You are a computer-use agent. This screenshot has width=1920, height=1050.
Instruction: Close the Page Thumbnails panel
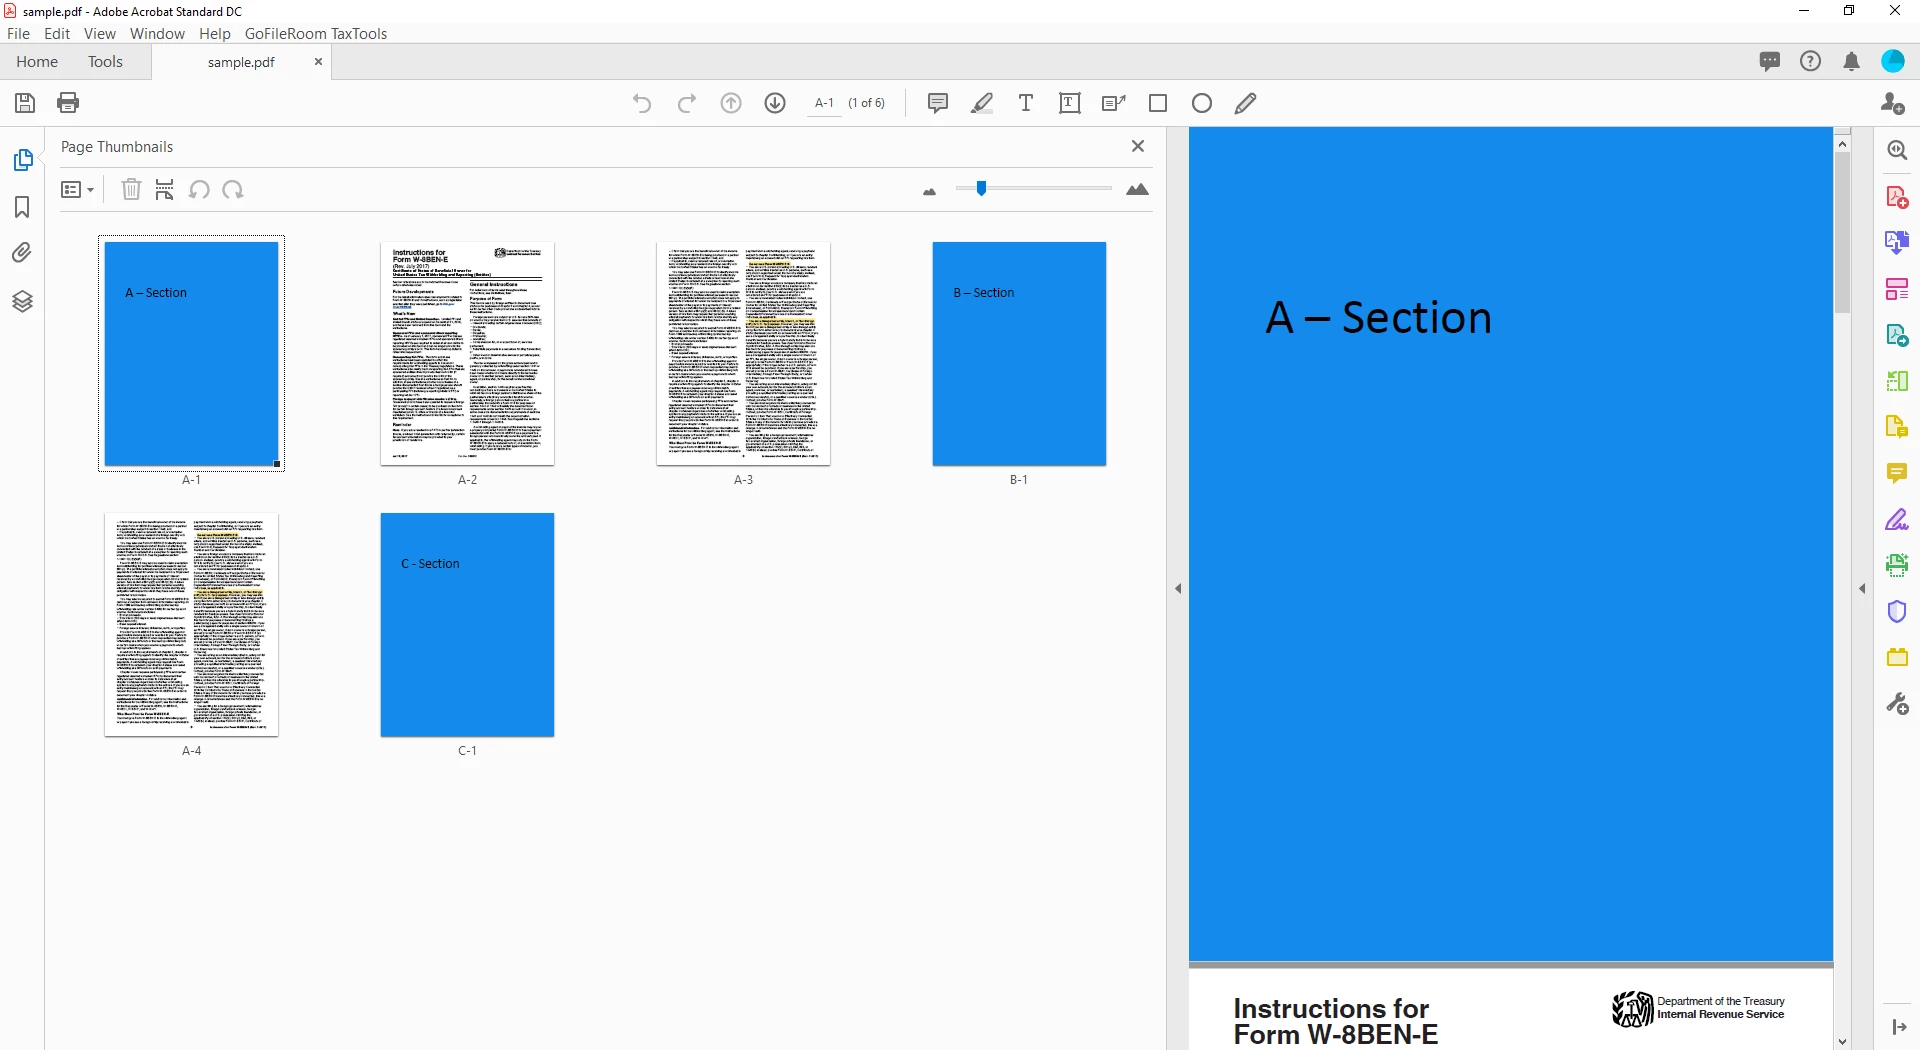click(1138, 146)
